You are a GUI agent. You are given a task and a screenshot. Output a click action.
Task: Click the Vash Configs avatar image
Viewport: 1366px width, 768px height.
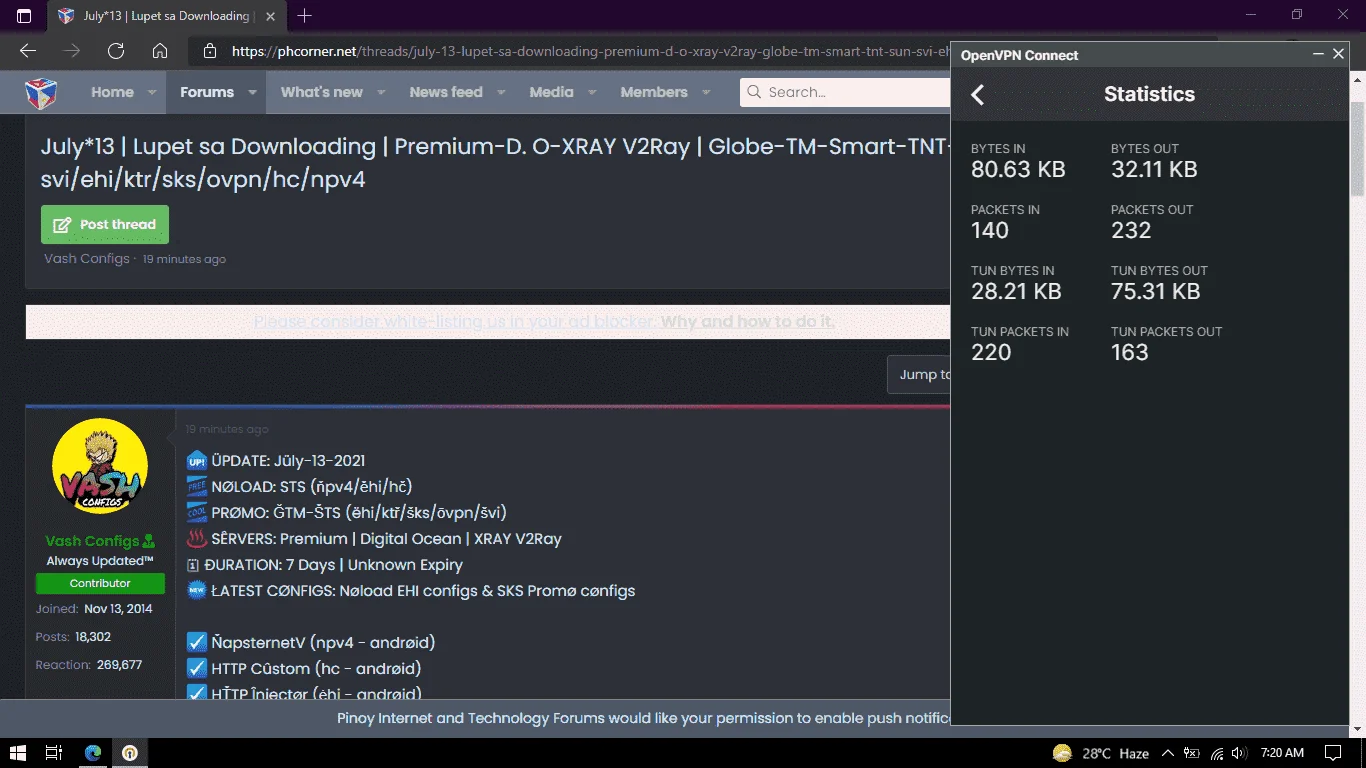pyautogui.click(x=100, y=467)
